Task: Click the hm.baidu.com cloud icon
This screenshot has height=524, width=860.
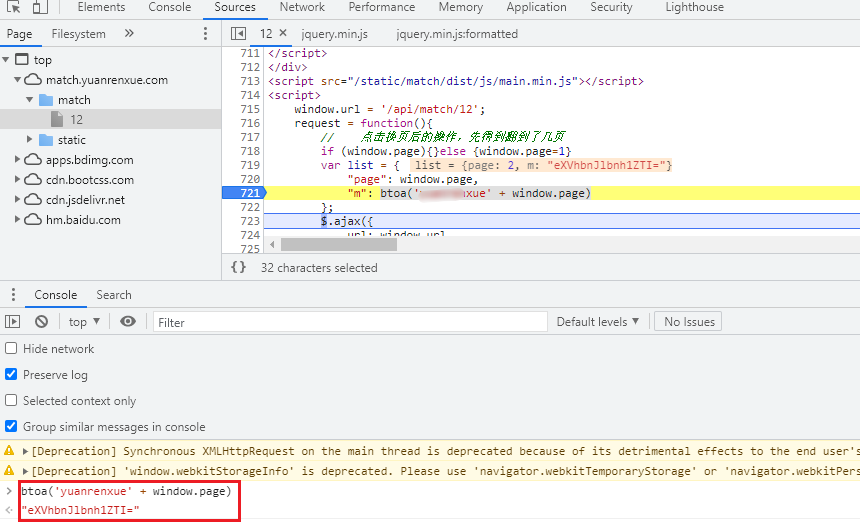Action: 33,219
